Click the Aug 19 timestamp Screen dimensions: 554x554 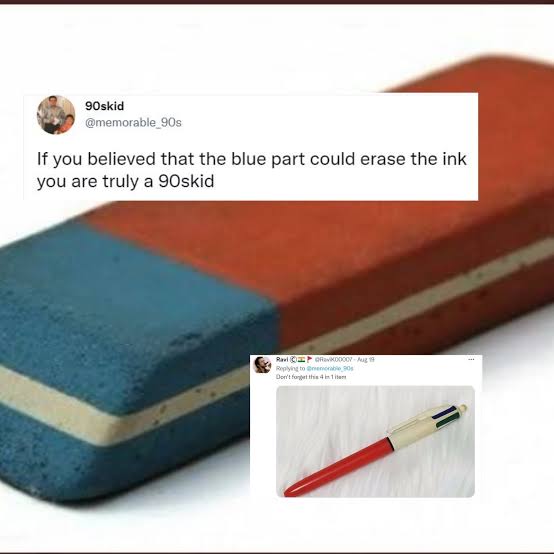[x=366, y=359]
